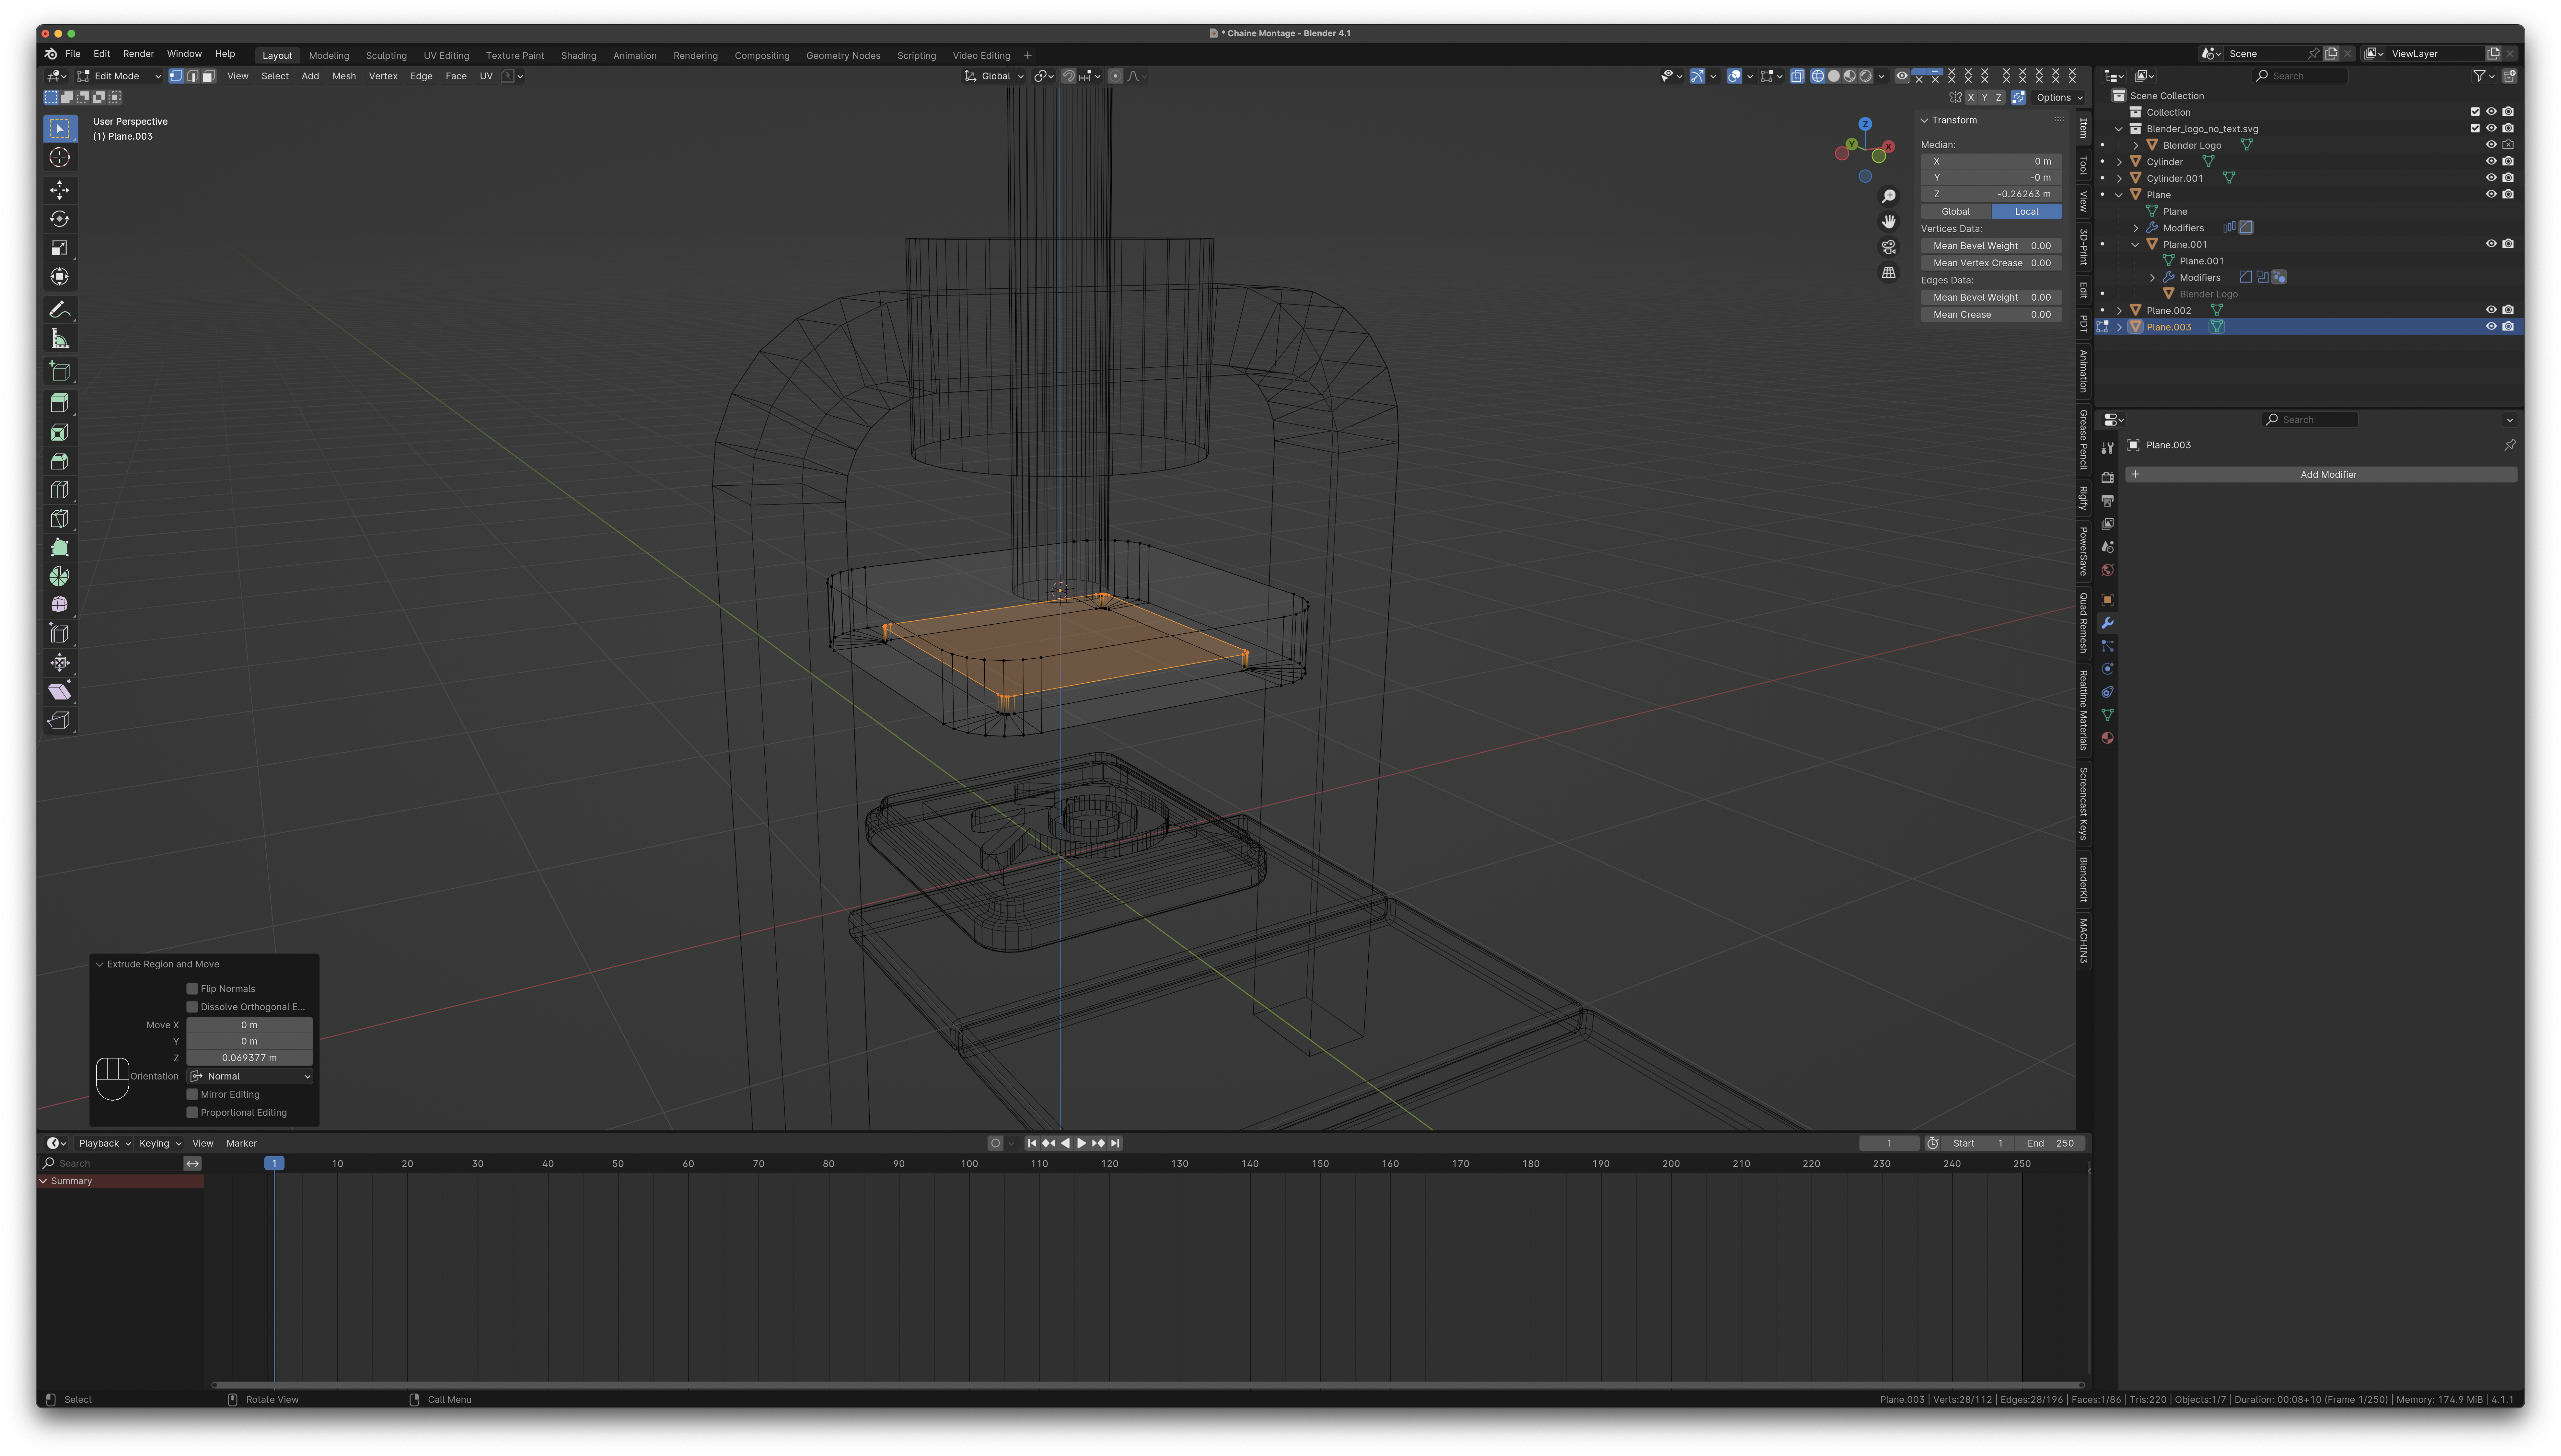Select the Knife tool
This screenshot has height=1456, width=2561.
(60, 519)
